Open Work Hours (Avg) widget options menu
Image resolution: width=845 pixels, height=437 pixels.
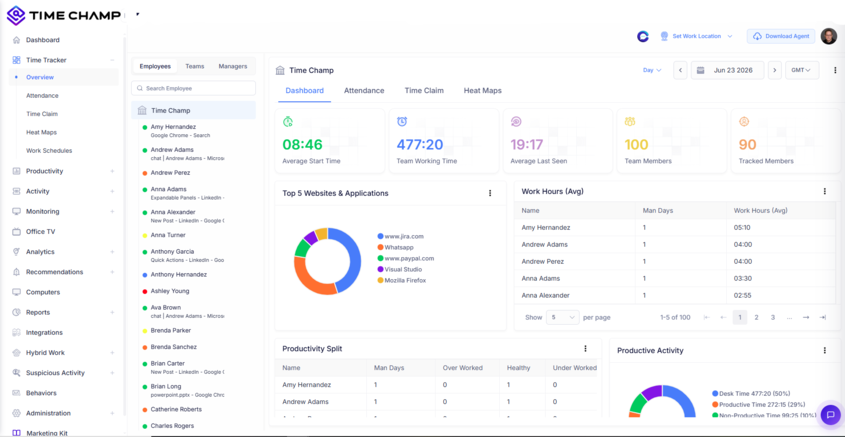tap(825, 191)
